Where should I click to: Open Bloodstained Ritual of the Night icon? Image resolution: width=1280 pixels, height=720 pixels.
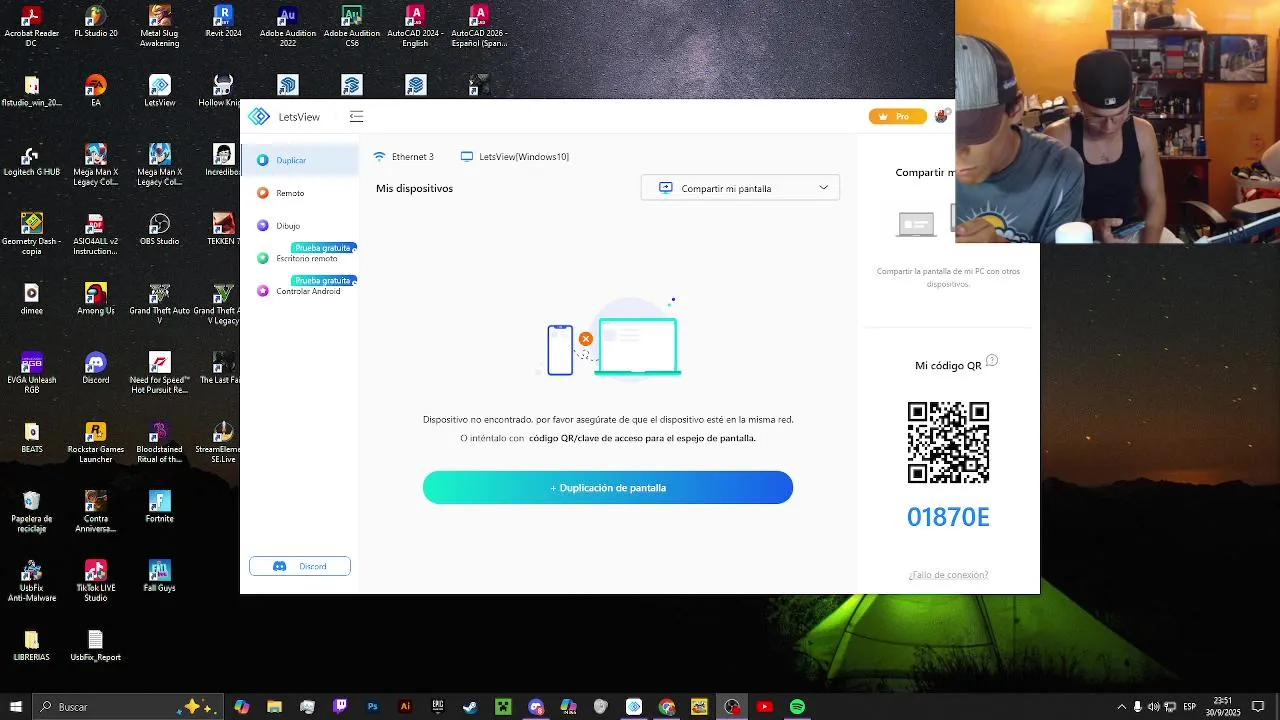(x=160, y=443)
